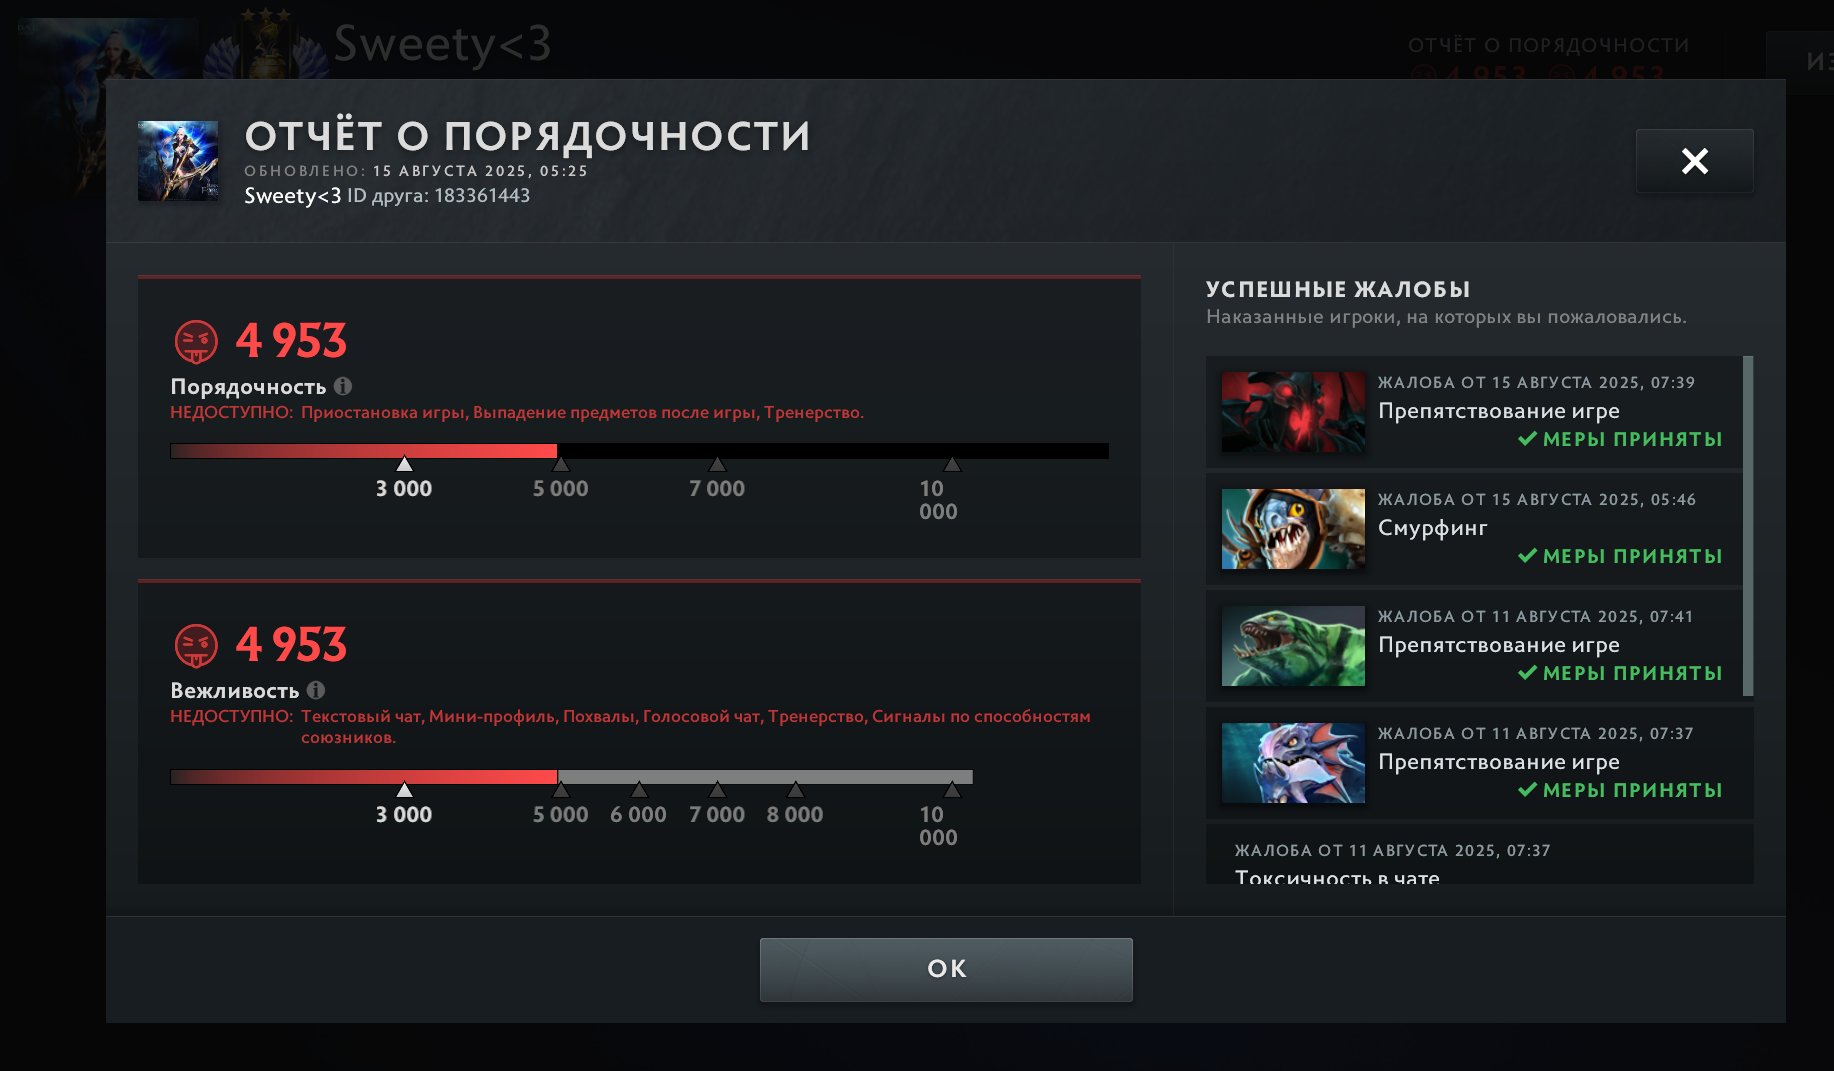Viewport: 1834px width, 1071px height.
Task: Select the Shadow Fiend hero portrait complaint
Action: pyautogui.click(x=1293, y=412)
